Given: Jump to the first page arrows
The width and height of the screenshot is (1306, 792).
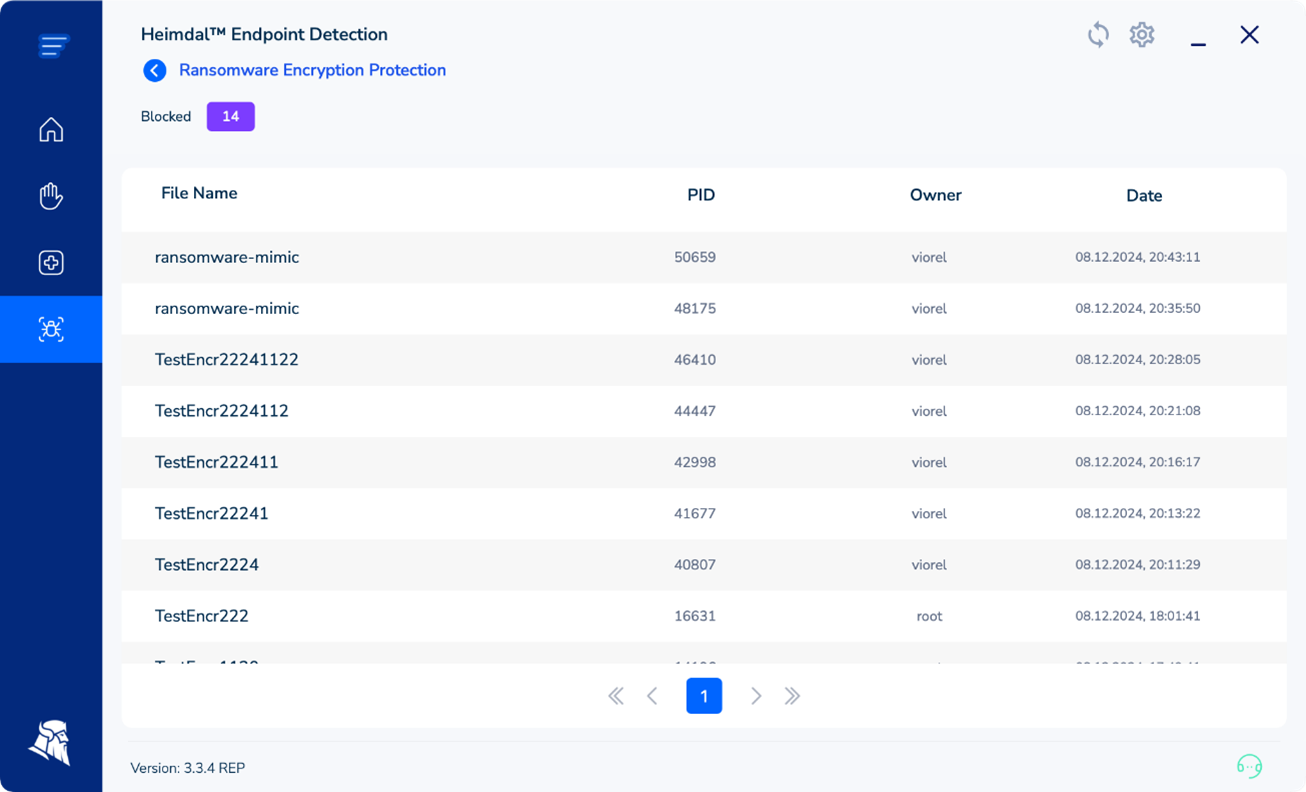Looking at the screenshot, I should pos(616,696).
